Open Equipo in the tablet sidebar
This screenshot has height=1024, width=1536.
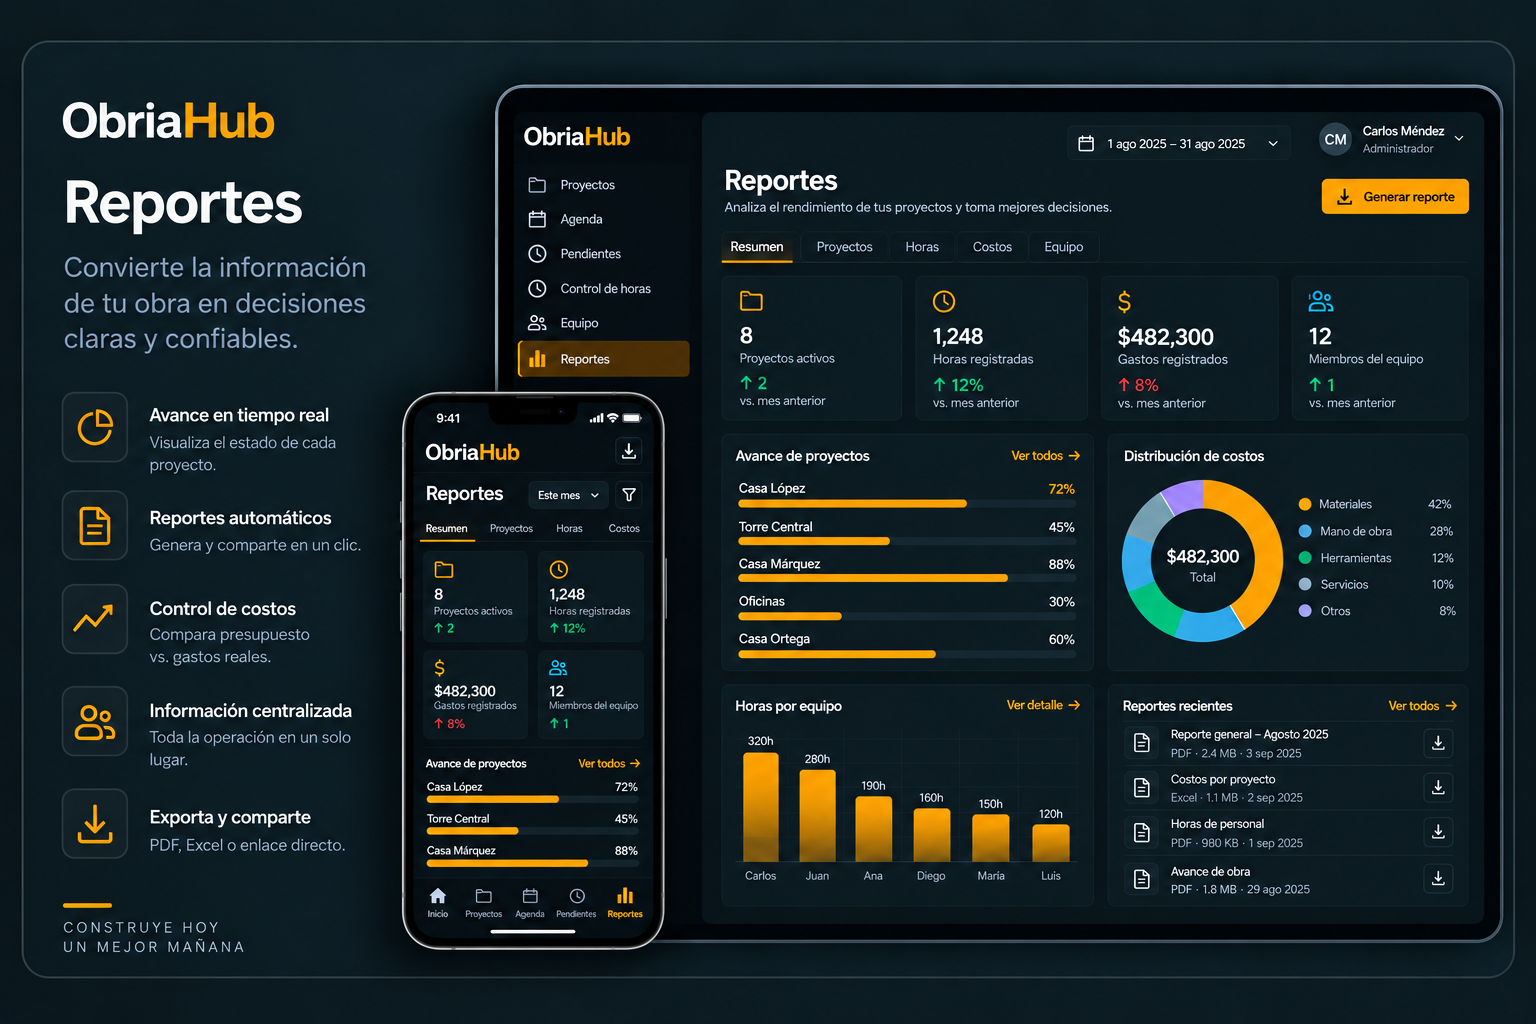tap(603, 323)
